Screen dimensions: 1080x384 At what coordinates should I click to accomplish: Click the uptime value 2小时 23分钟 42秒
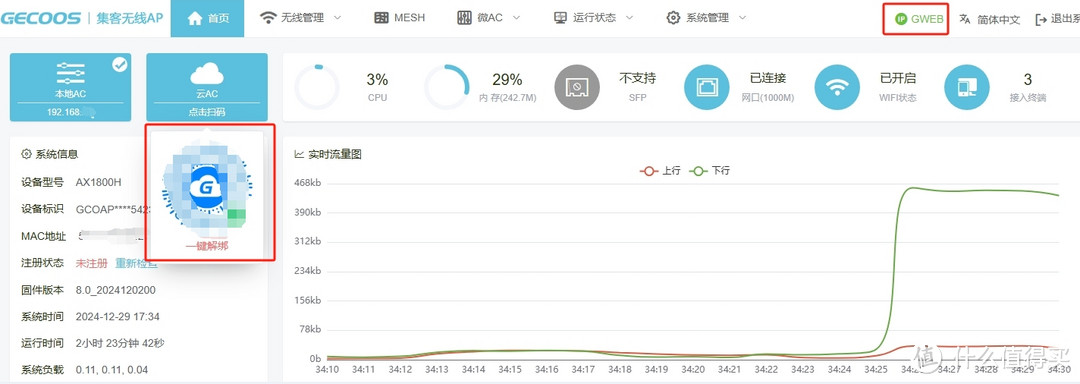pyautogui.click(x=120, y=343)
